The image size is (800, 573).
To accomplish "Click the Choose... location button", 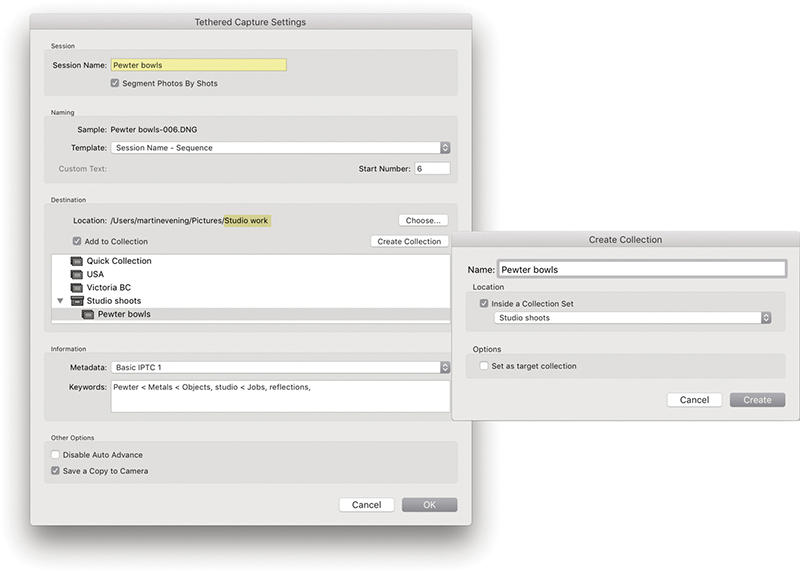I will [423, 220].
